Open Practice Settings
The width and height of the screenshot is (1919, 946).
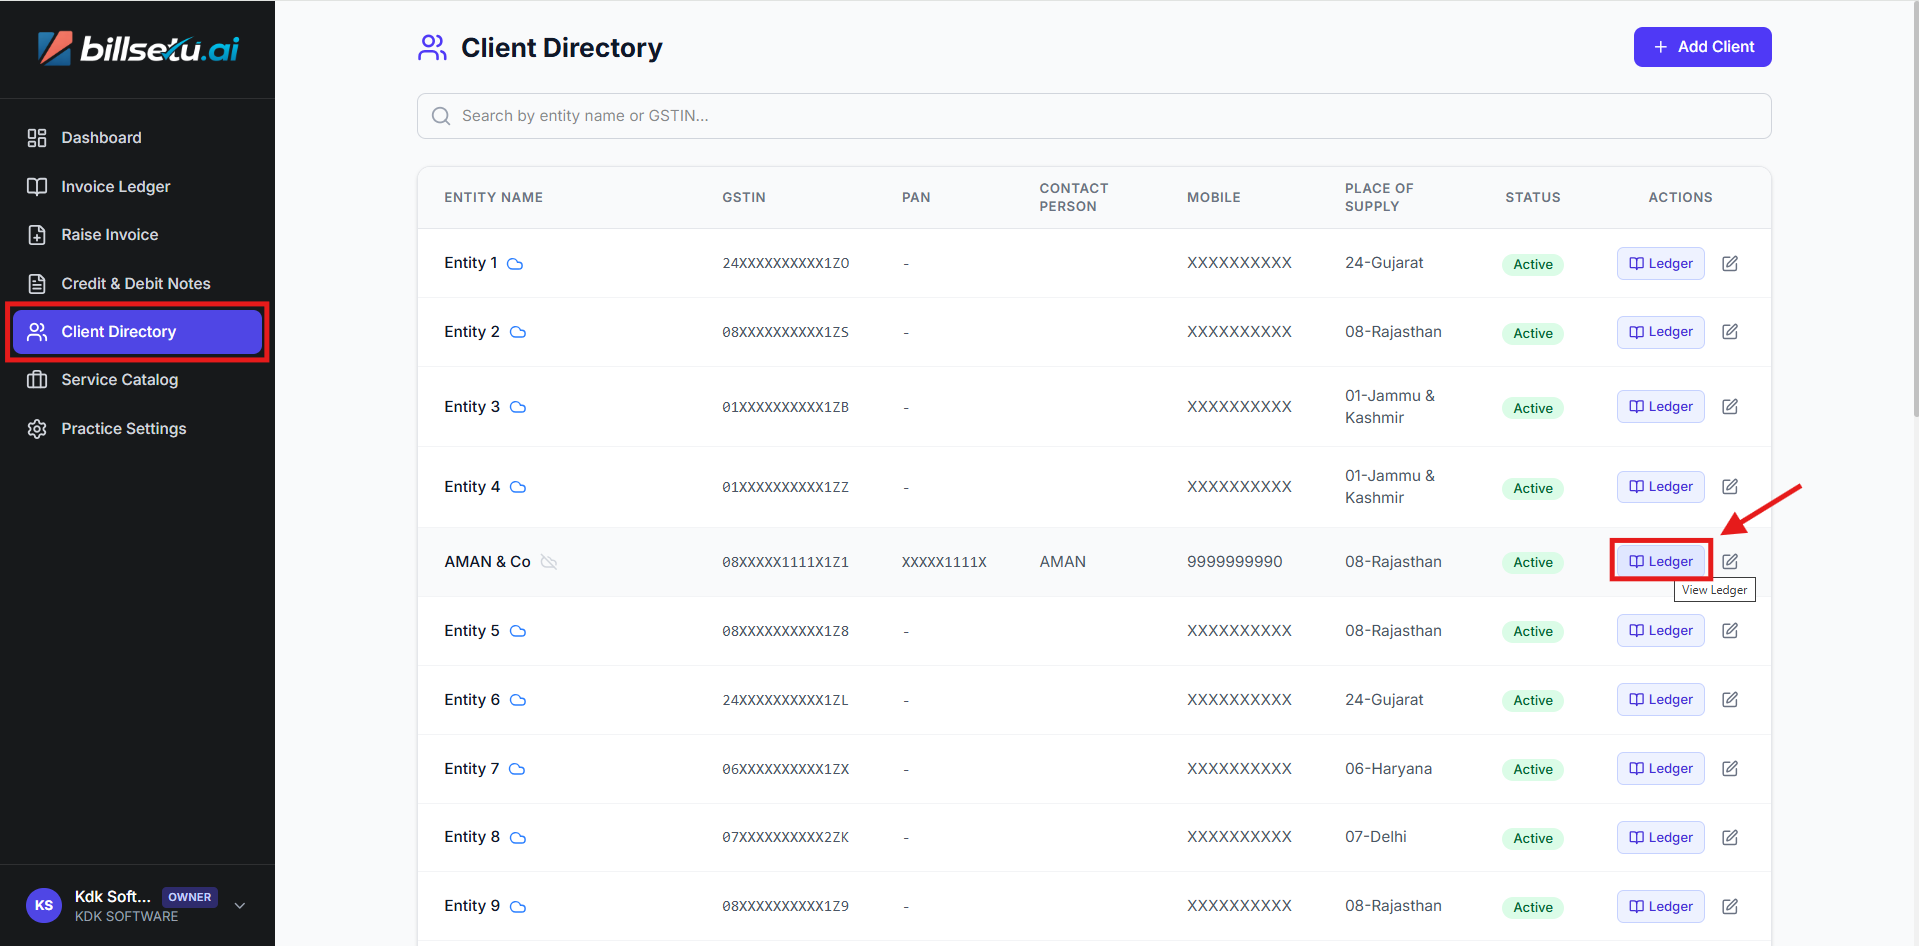(x=123, y=429)
